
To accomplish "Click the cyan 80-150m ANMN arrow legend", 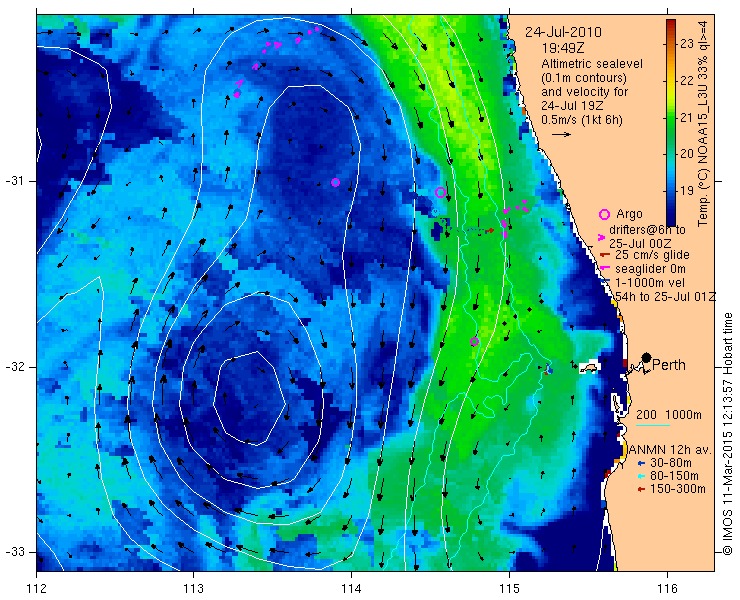I will (641, 476).
